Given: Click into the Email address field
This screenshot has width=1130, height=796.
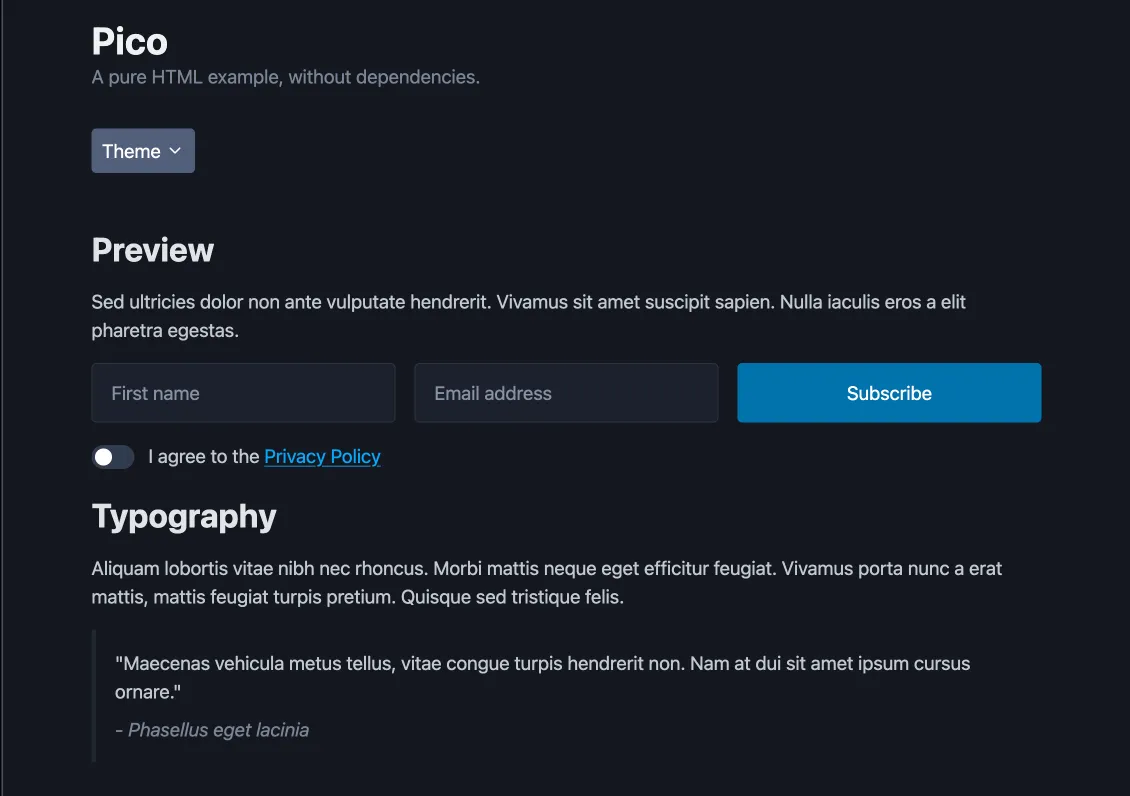Looking at the screenshot, I should click(x=566, y=393).
